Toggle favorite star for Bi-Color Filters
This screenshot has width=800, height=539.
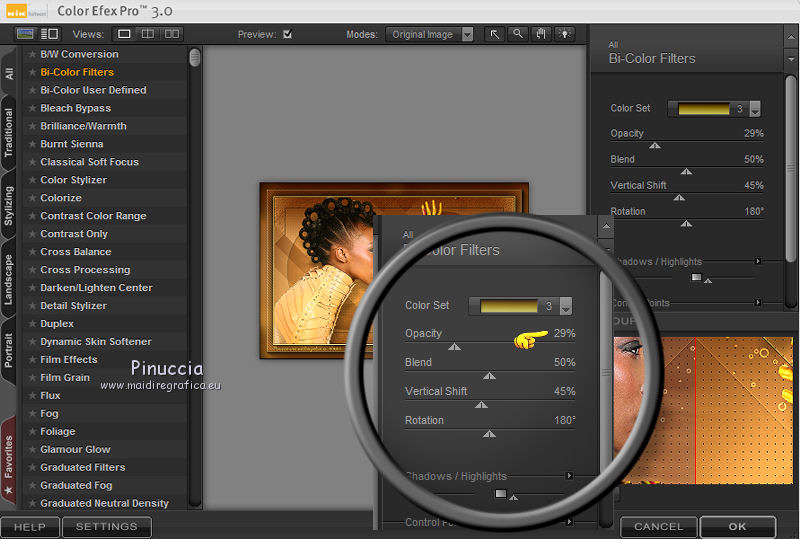click(32, 72)
